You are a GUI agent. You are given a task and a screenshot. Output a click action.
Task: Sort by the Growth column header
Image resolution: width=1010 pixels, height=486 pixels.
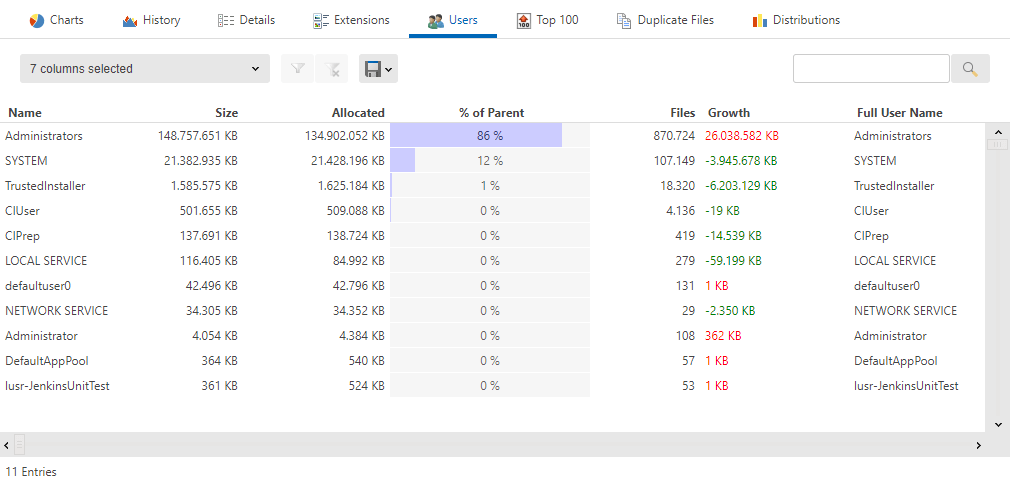[728, 113]
